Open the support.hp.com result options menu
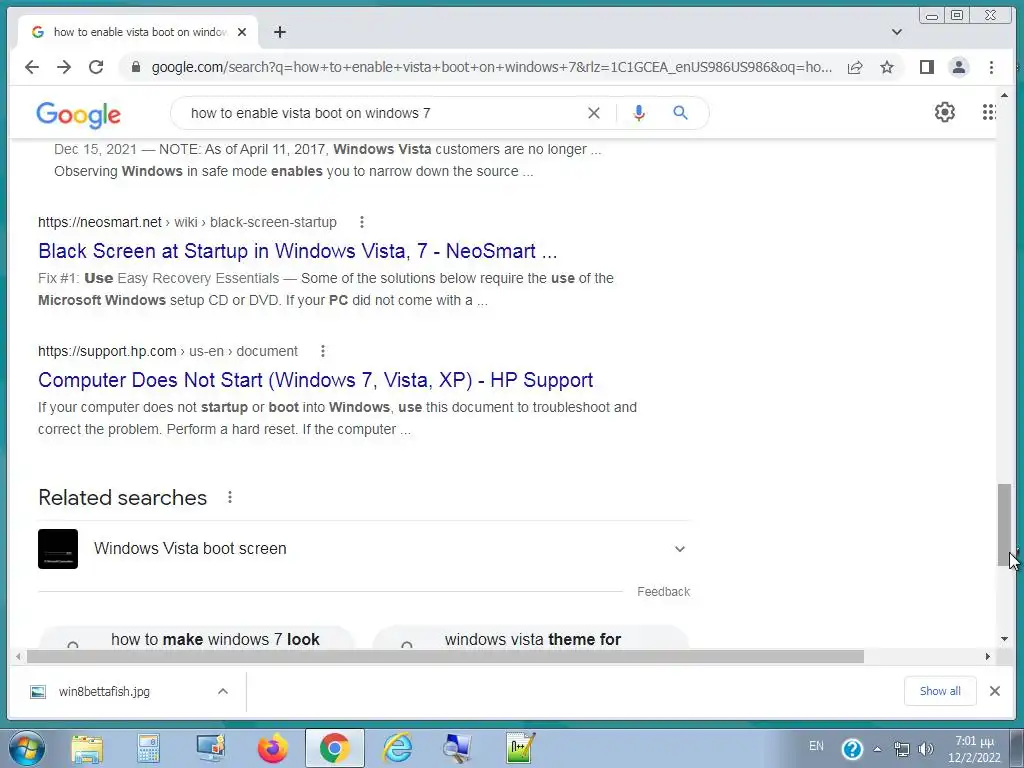 (x=322, y=351)
